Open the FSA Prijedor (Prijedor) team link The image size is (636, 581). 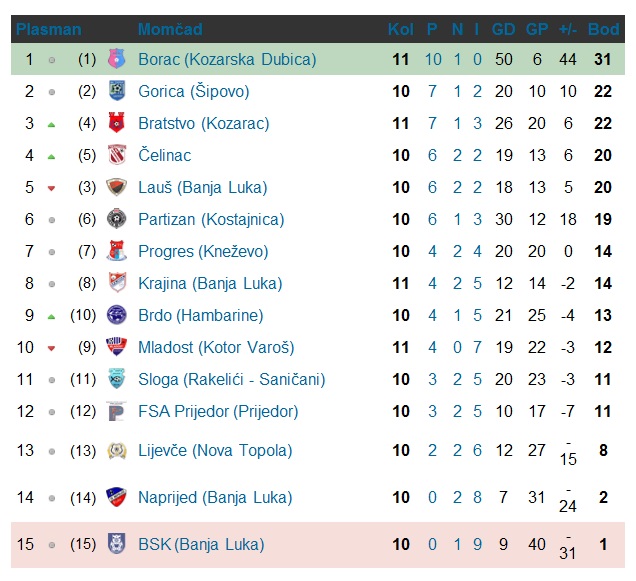coord(218,412)
